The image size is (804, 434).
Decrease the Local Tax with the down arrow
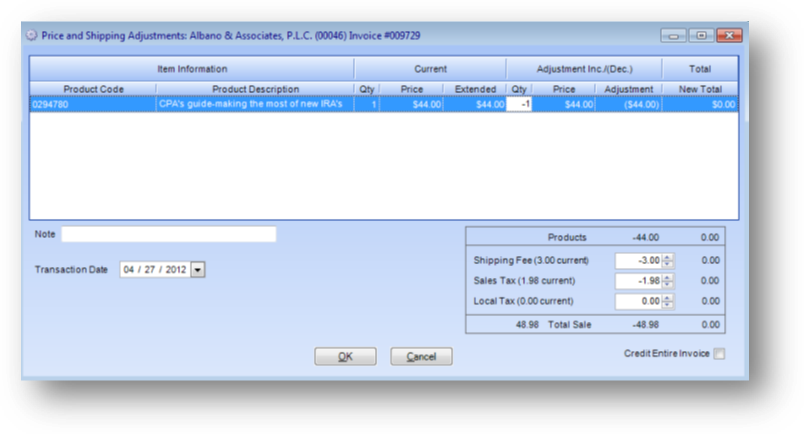click(x=668, y=304)
